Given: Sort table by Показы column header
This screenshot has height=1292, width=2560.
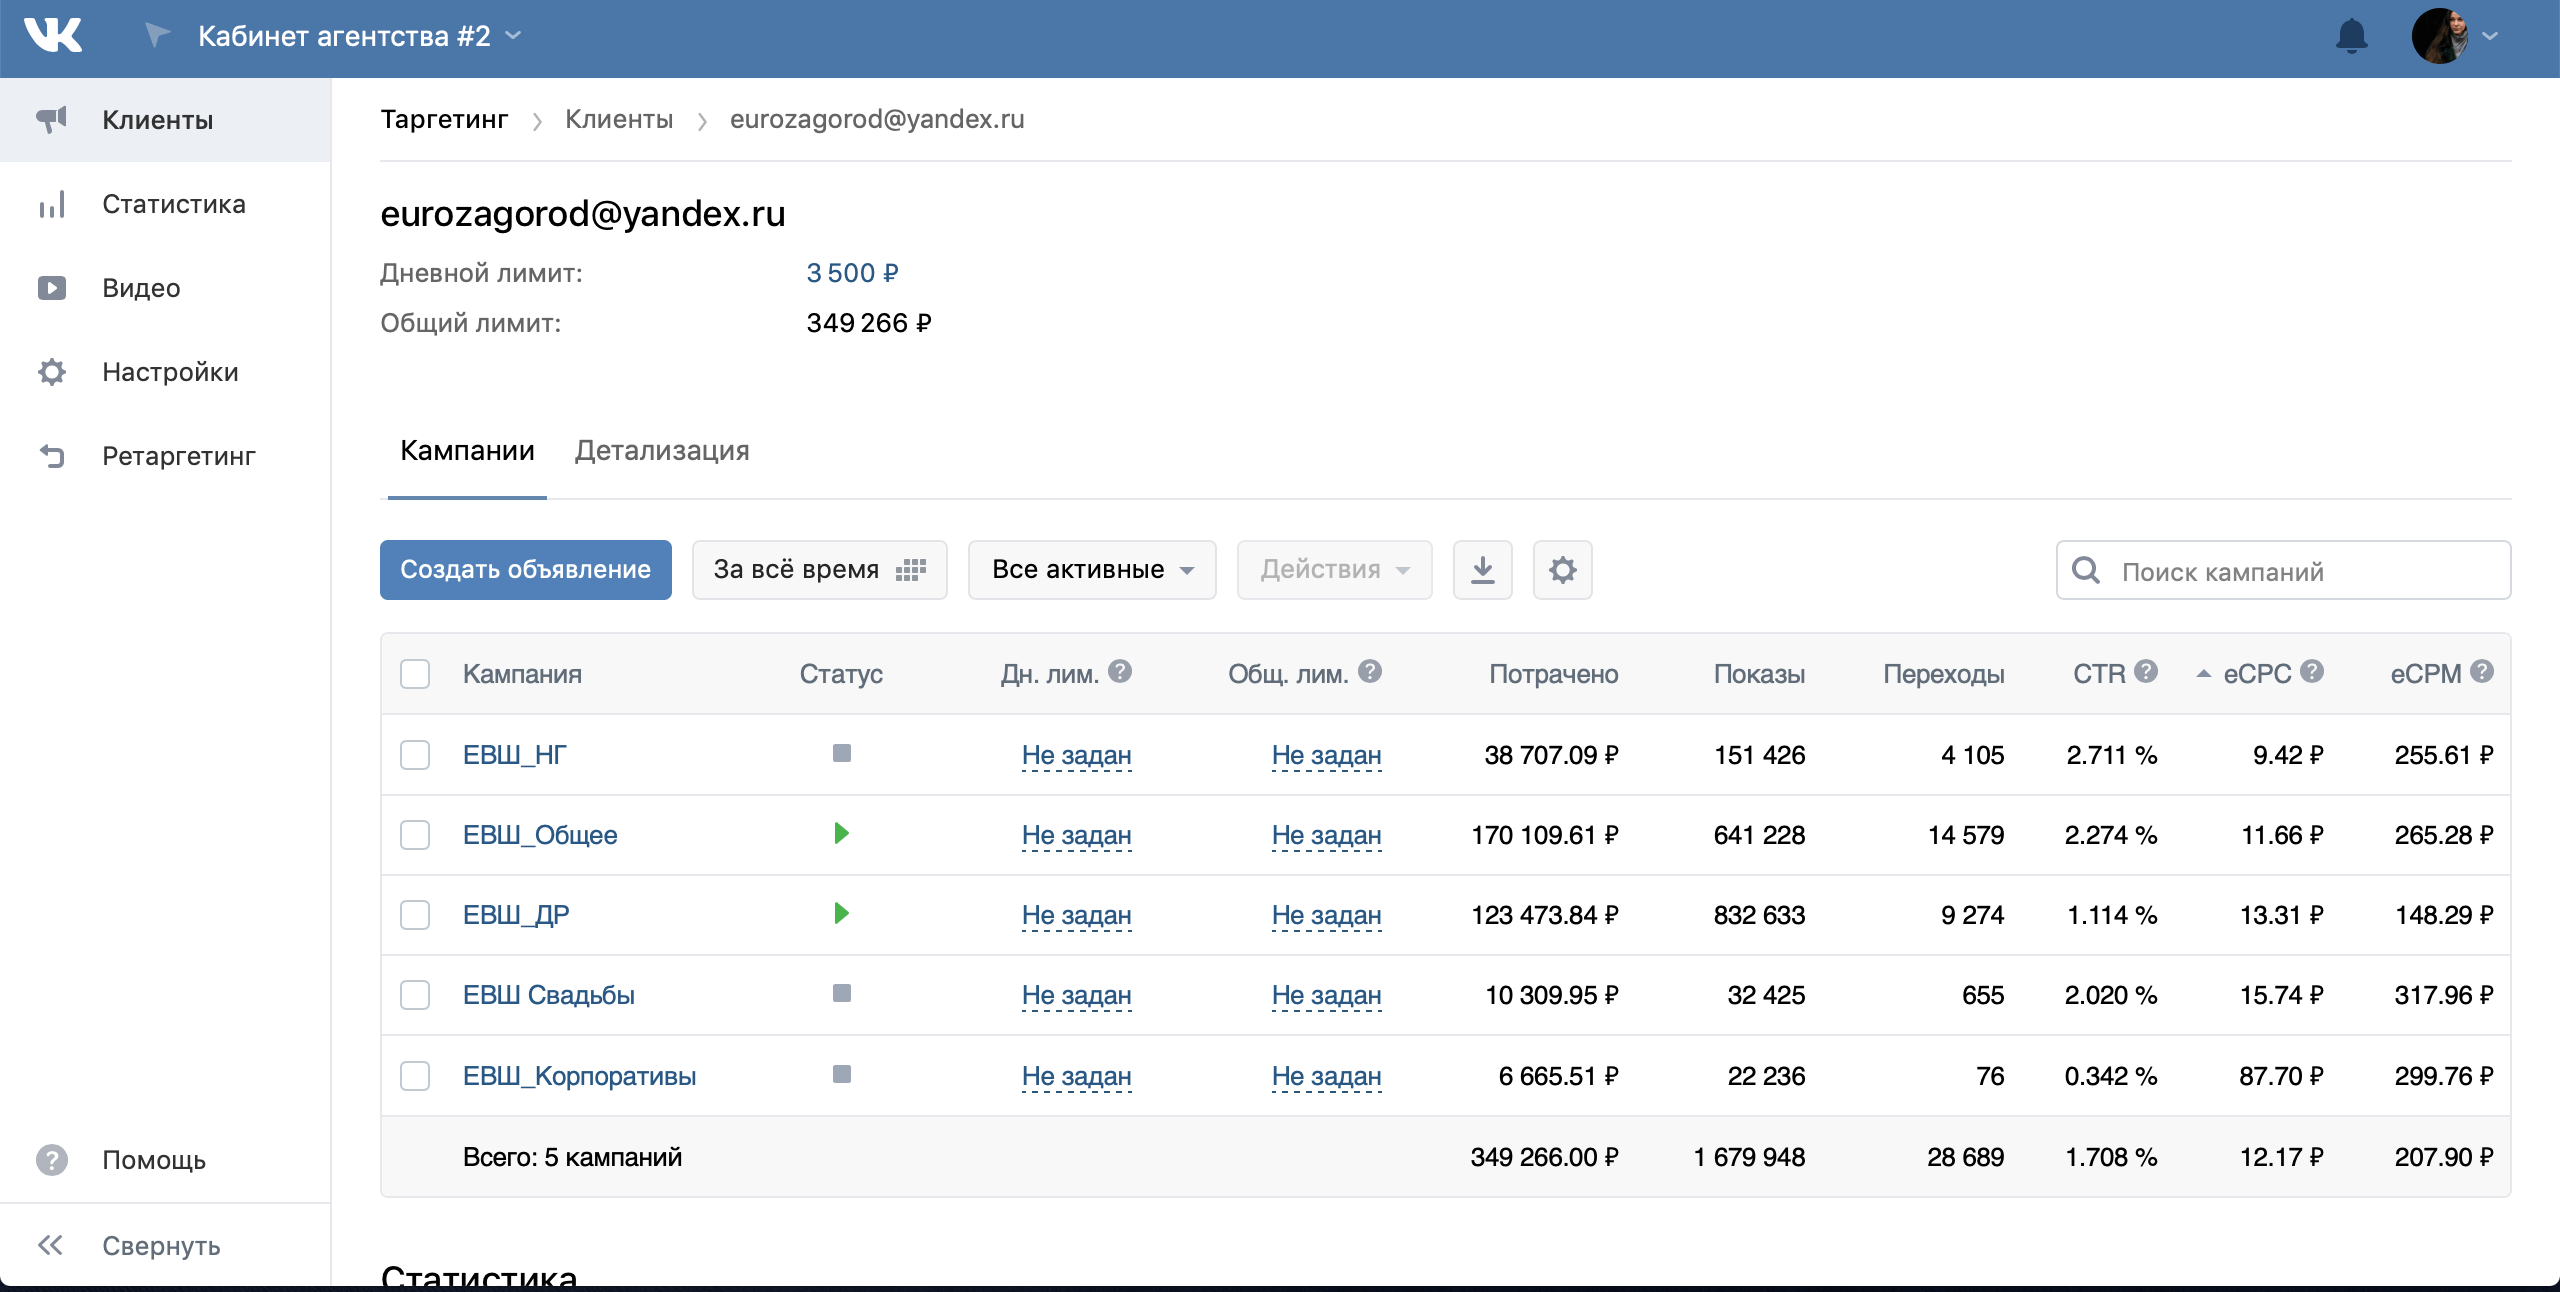Looking at the screenshot, I should click(1759, 674).
